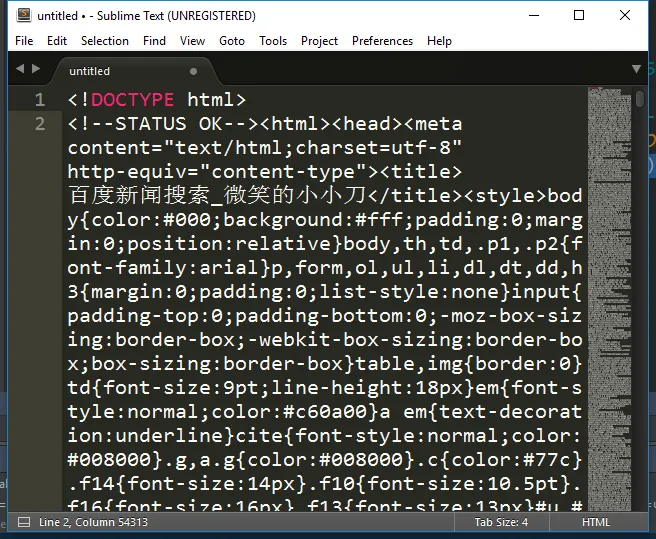Screen dimensions: 656x539
Task: Click the text #c60a00 in code
Action: [x=325, y=412]
